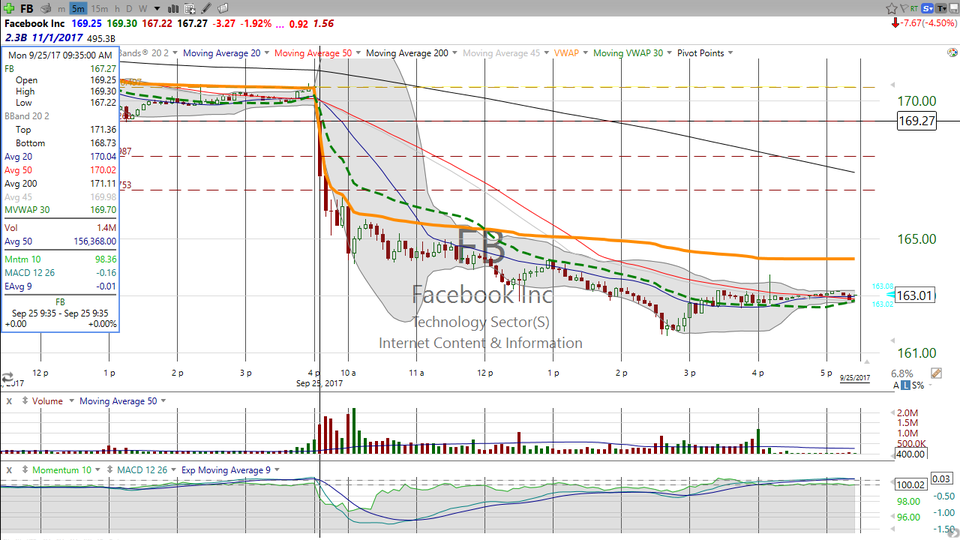This screenshot has width=960, height=540.
Task: Open Volume pane Moving Average 50 menu
Action: click(163, 401)
